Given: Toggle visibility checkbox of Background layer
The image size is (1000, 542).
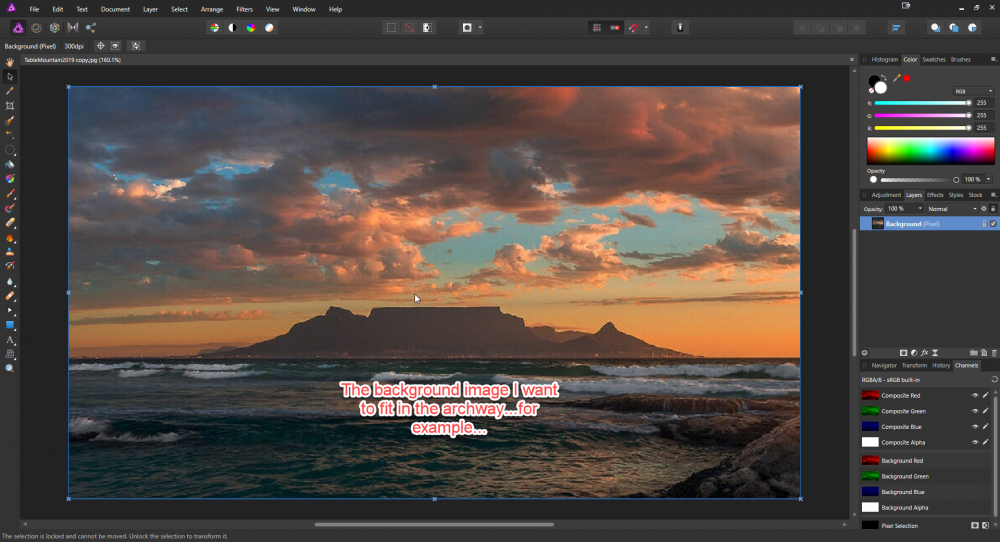Looking at the screenshot, I should [x=993, y=224].
